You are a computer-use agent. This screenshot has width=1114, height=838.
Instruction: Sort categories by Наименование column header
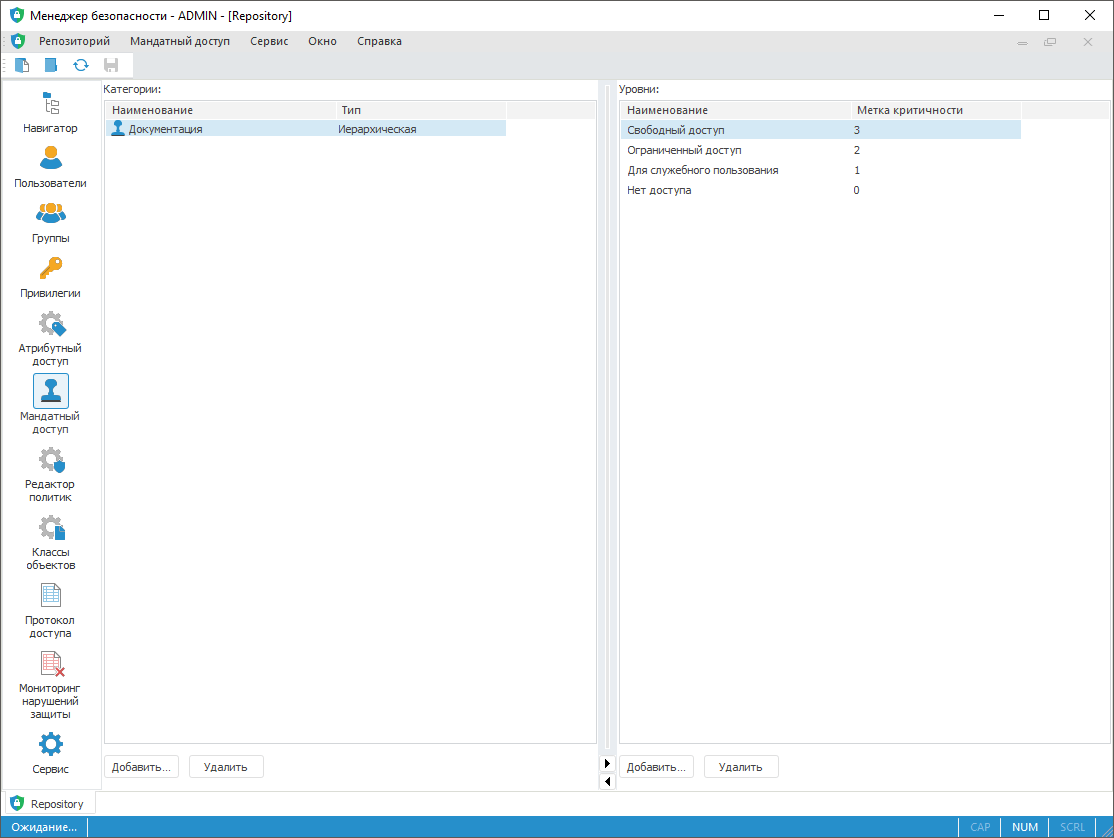tap(221, 110)
